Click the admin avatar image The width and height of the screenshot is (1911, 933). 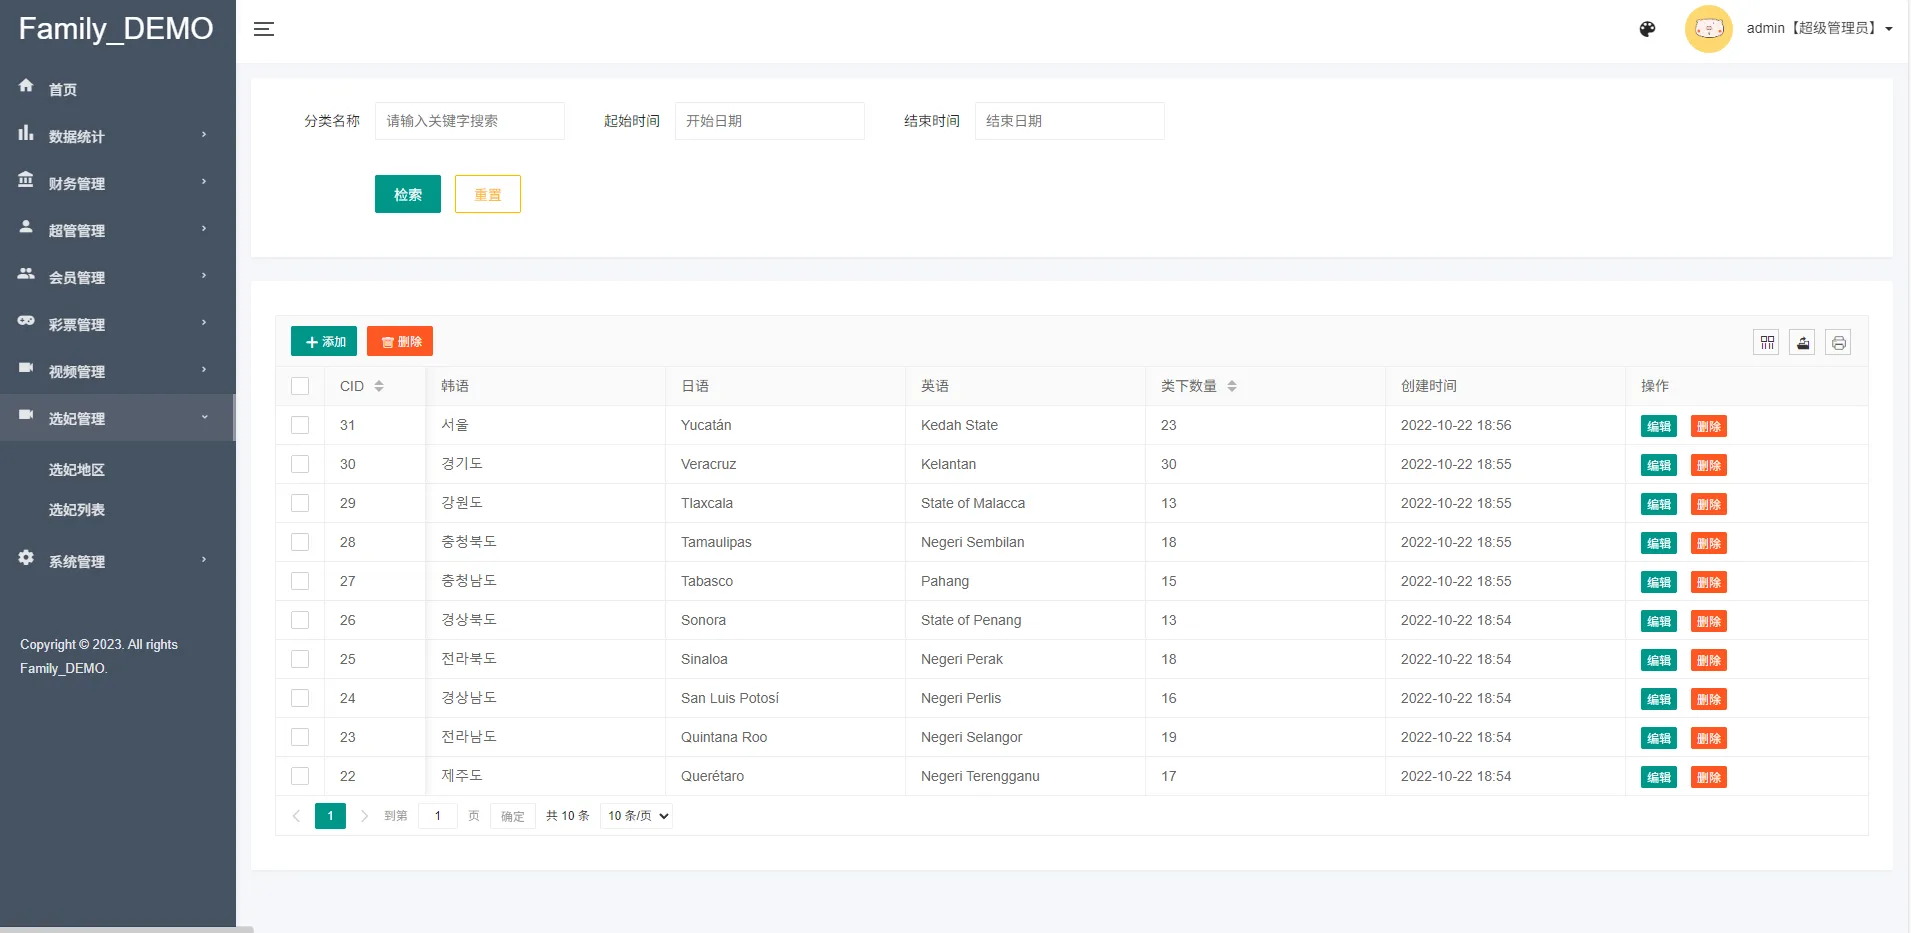click(x=1708, y=29)
